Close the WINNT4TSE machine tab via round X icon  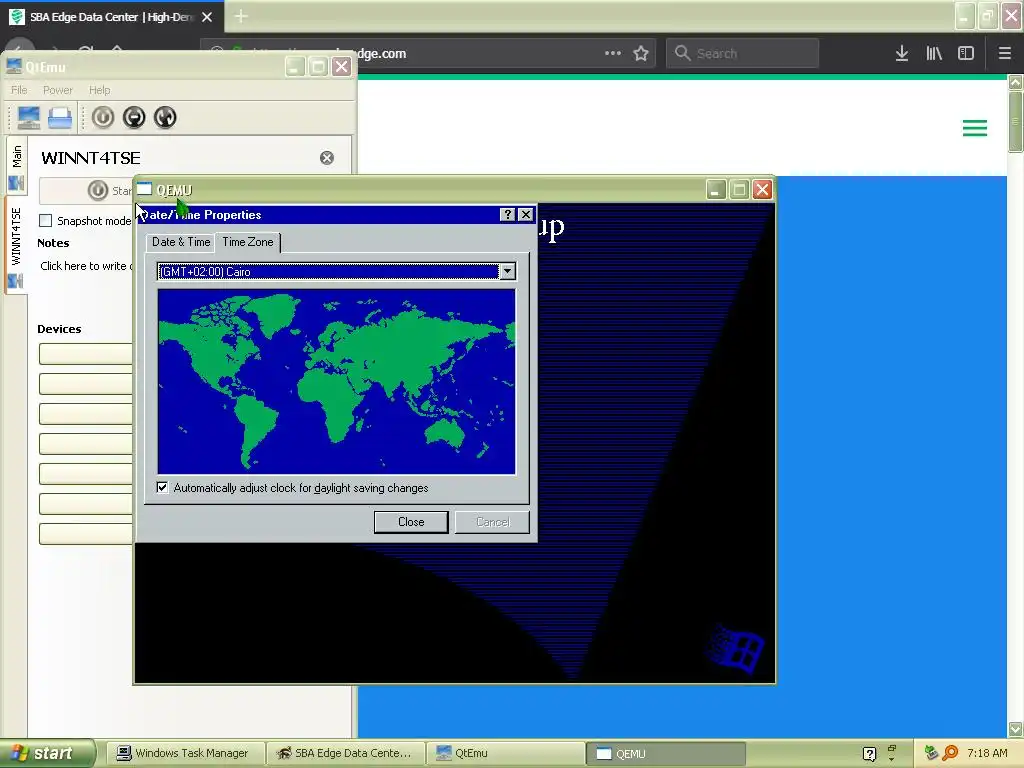[327, 158]
